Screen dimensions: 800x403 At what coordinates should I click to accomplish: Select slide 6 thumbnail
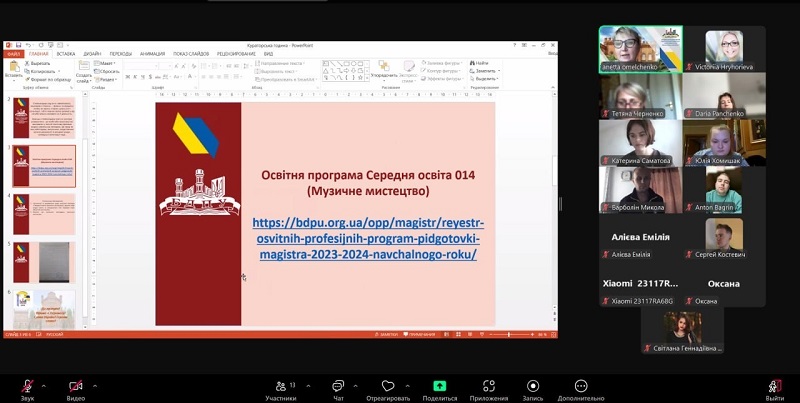[x=44, y=309]
